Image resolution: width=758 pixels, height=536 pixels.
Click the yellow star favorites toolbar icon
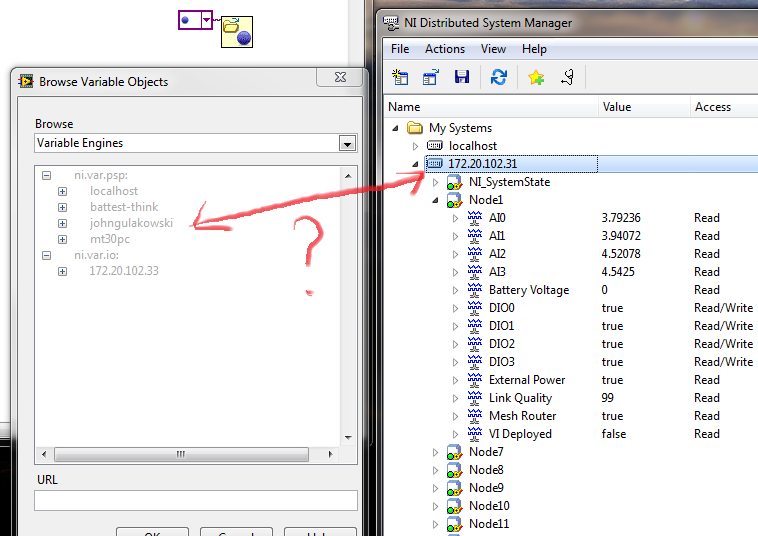coord(536,77)
